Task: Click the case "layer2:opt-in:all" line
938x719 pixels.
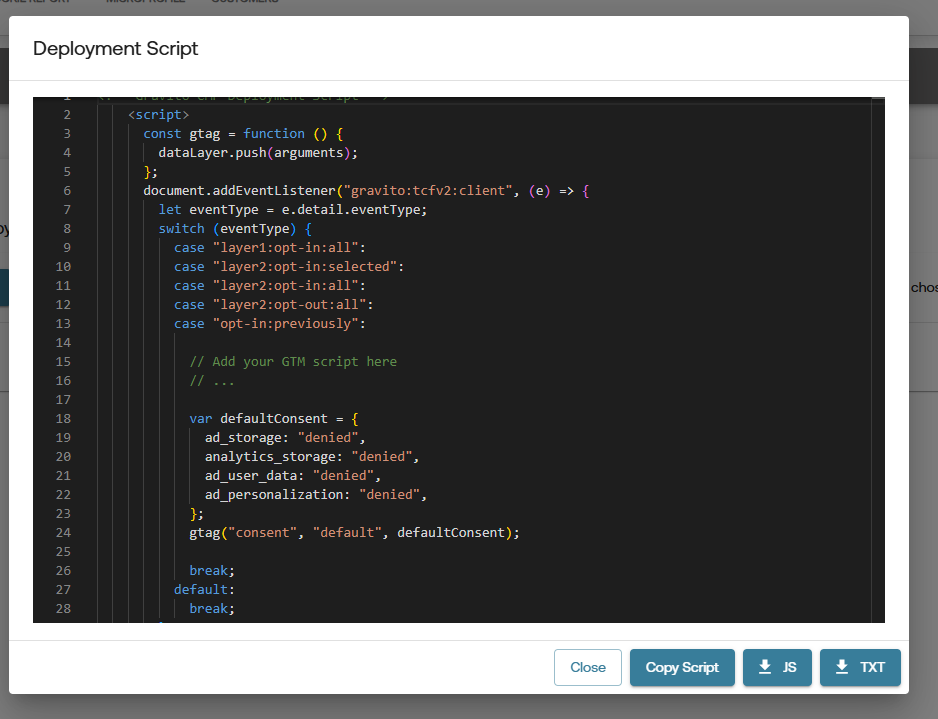Action: point(270,286)
